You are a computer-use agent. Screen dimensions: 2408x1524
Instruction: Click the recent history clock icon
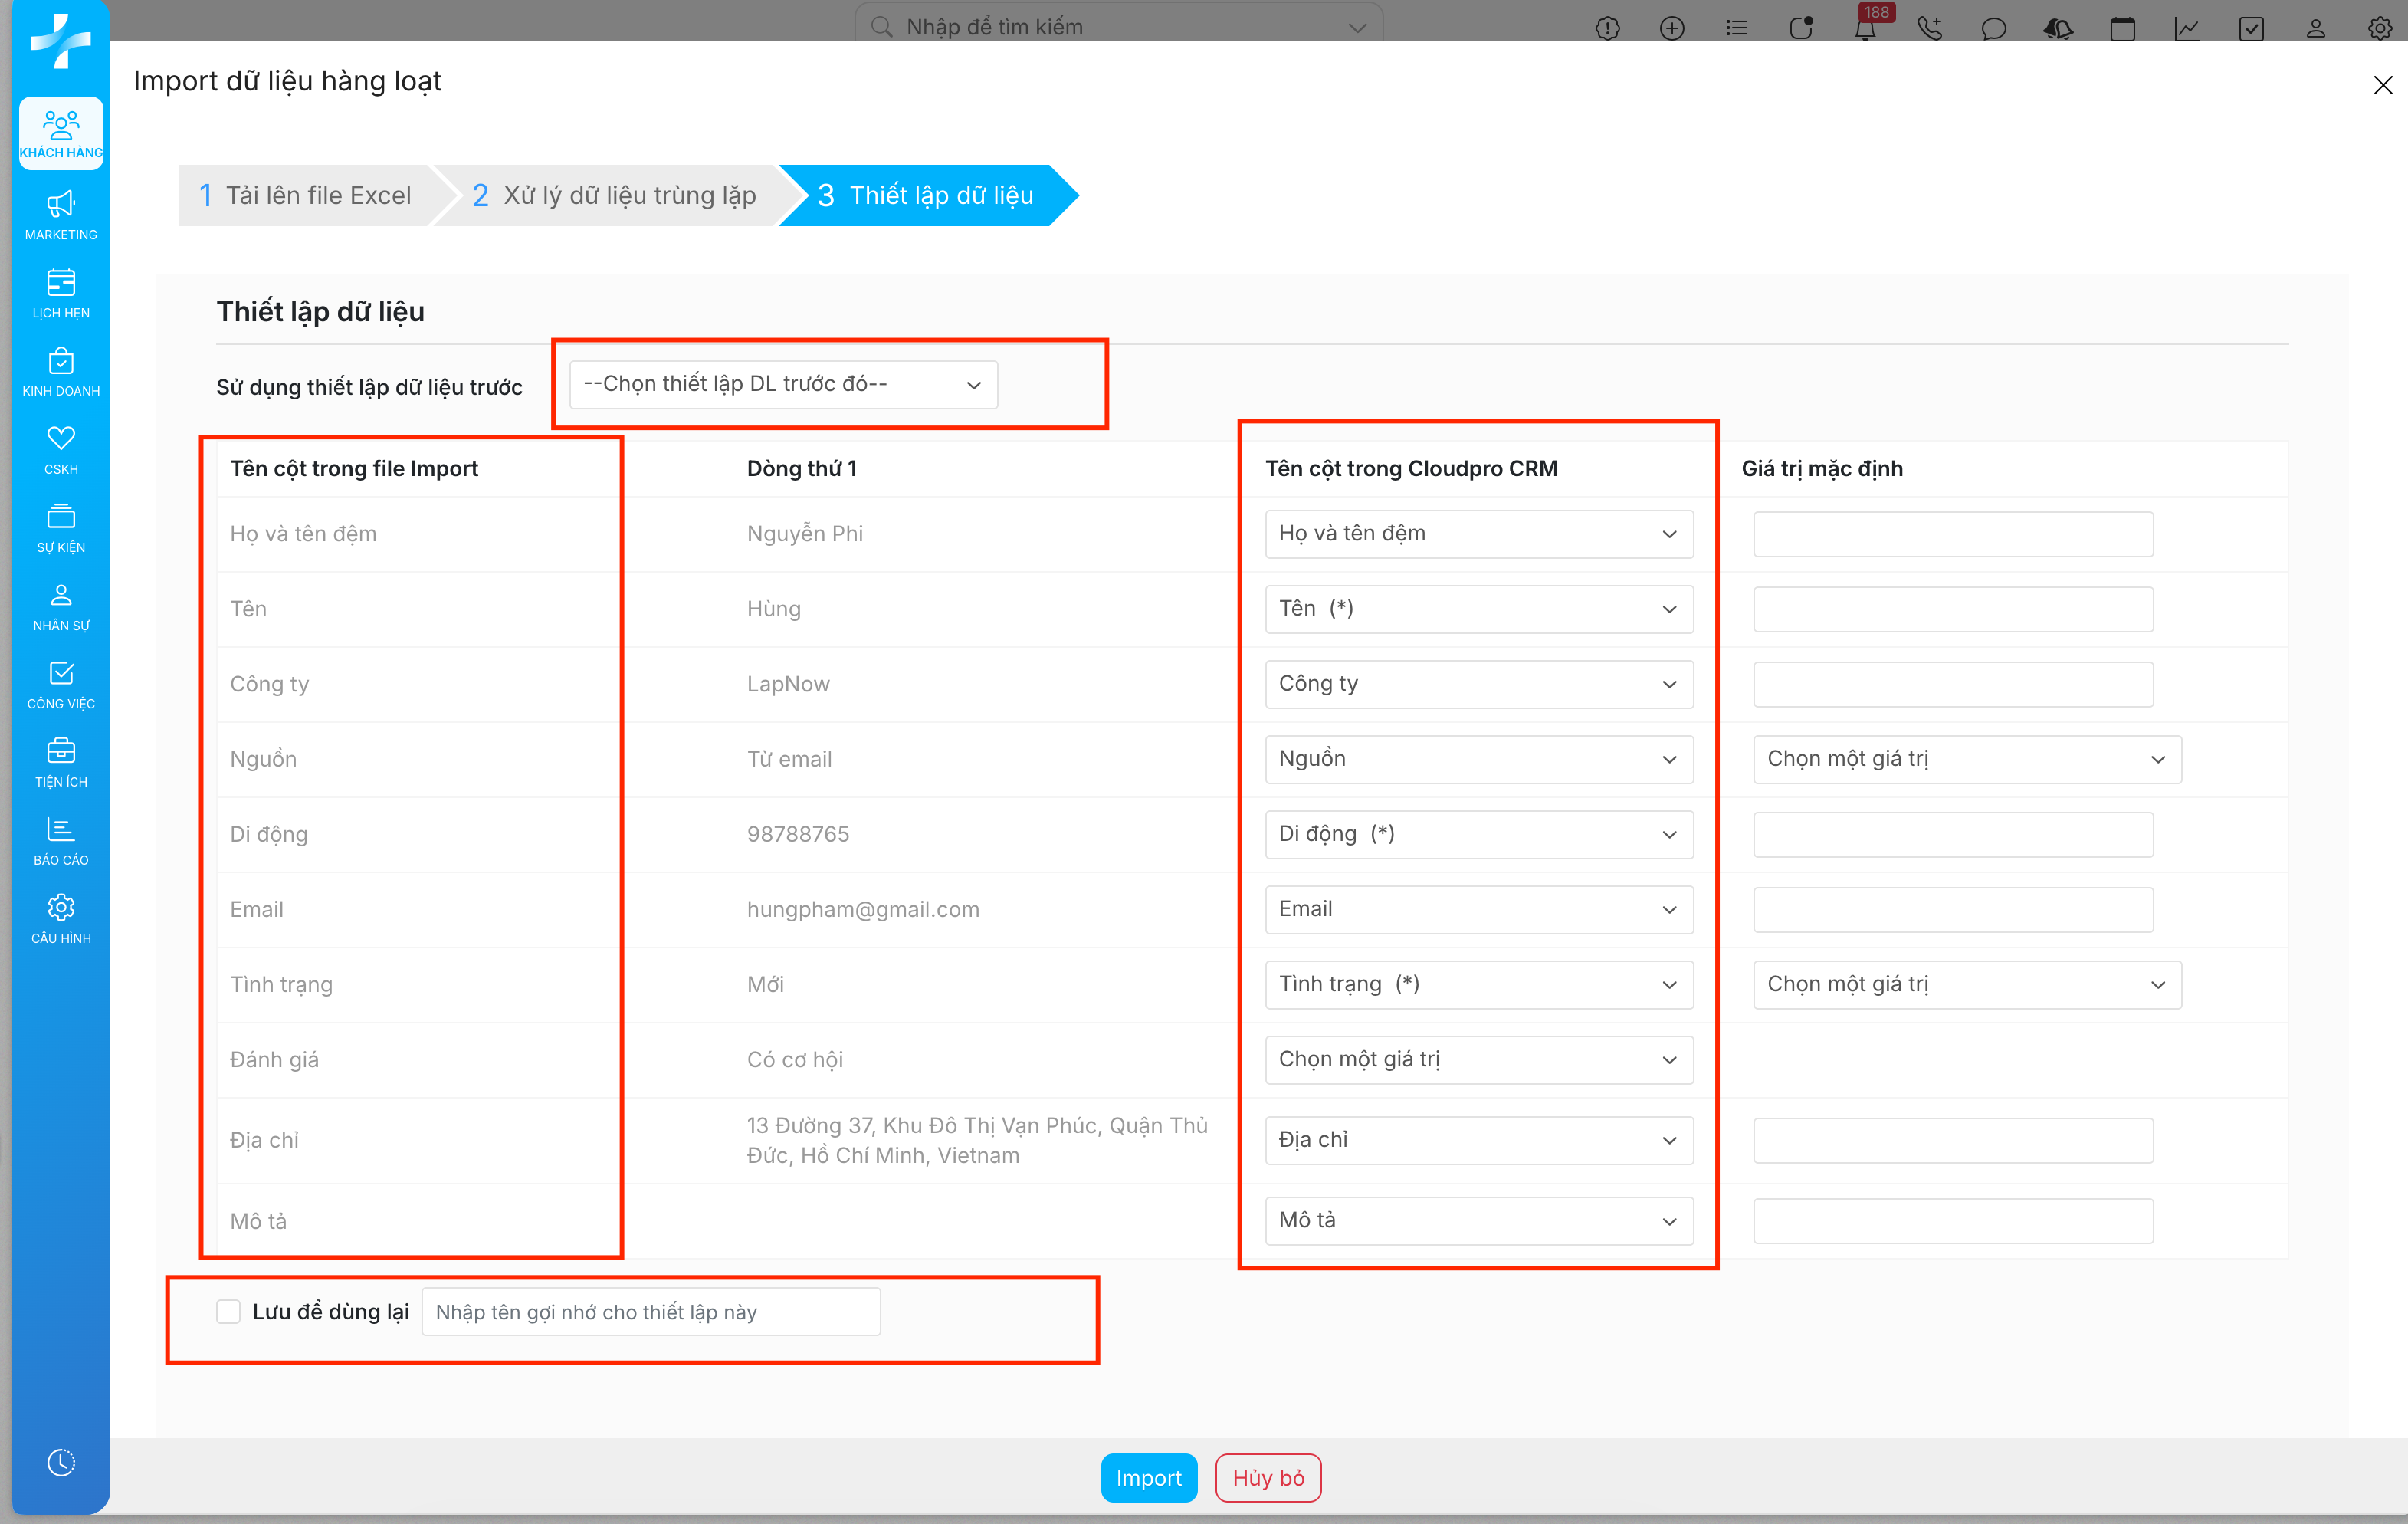[x=61, y=1462]
